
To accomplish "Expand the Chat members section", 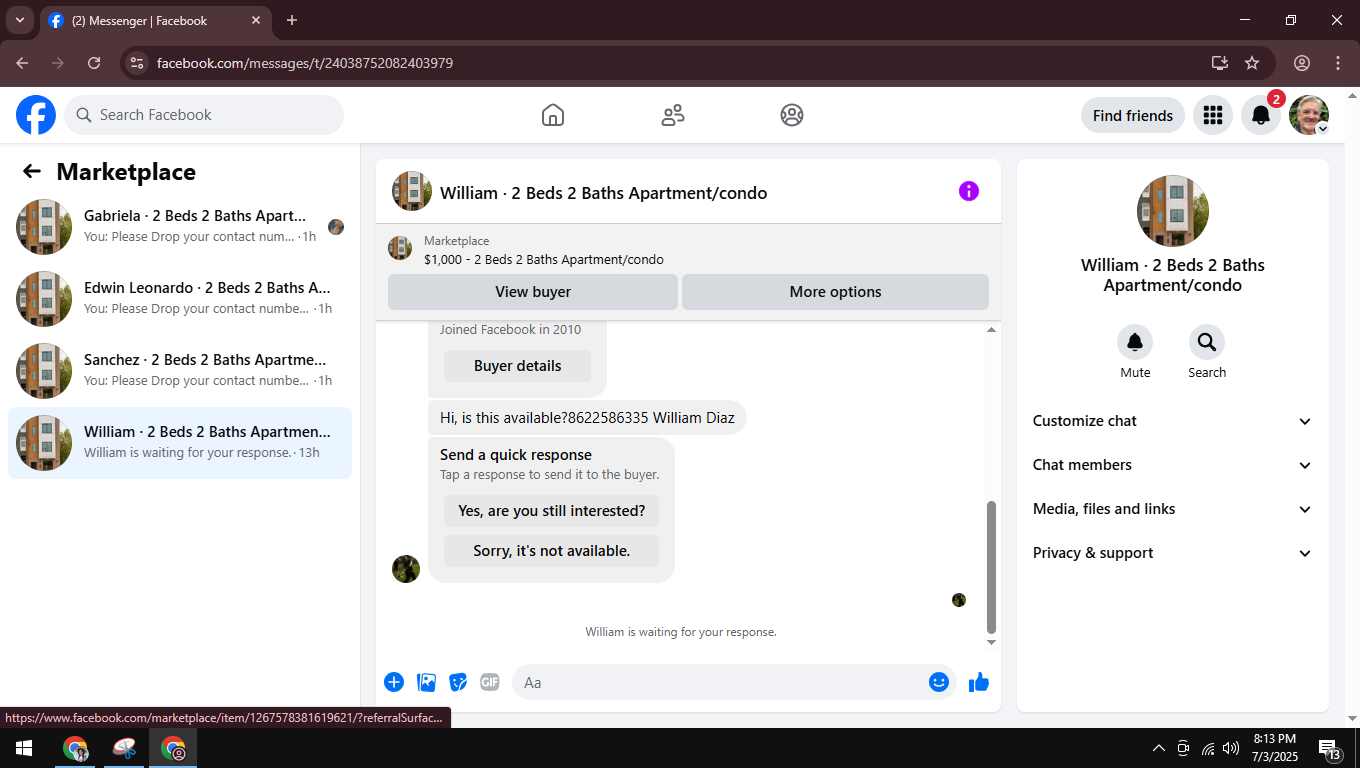I will 1172,465.
